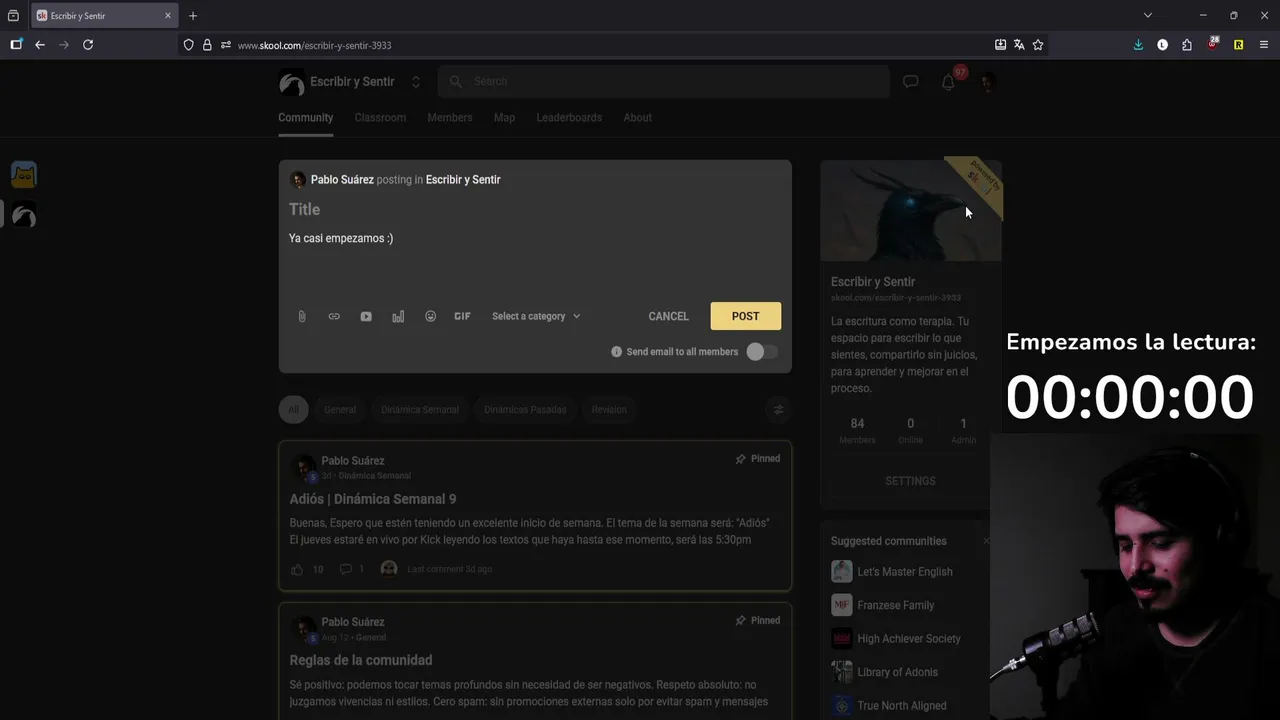Click info icon beside Send email
Screen dimensions: 1280x720
click(617, 352)
